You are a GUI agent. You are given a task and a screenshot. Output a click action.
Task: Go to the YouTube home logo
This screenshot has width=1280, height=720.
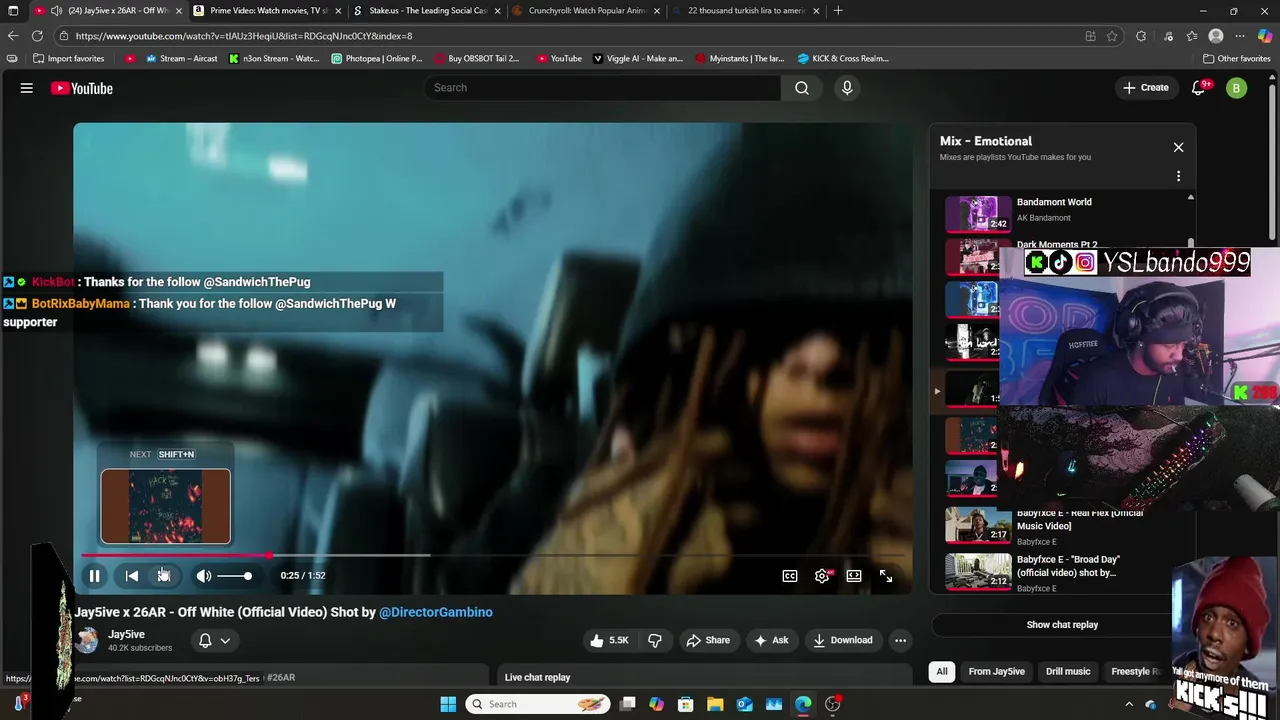coord(82,88)
